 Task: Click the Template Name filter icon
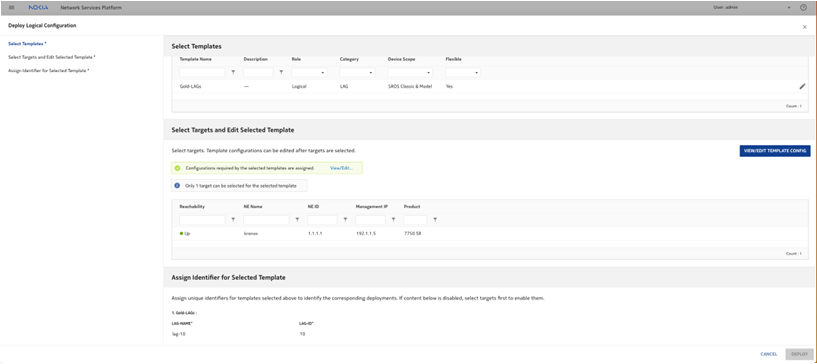[233, 72]
